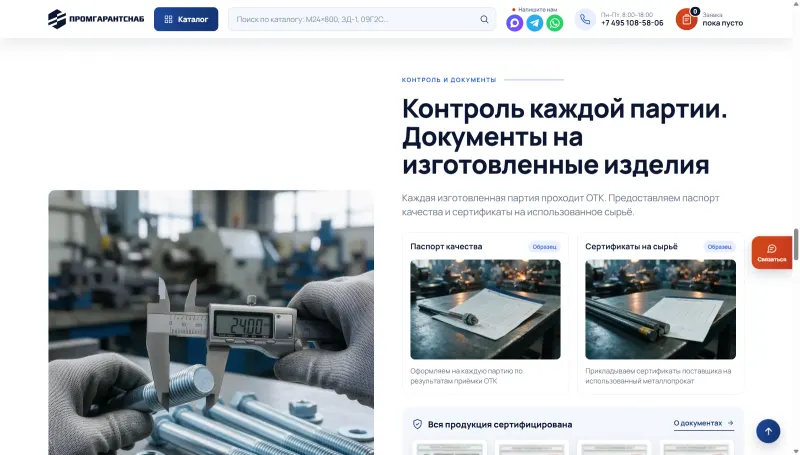Click the shield checkmark certification icon
This screenshot has height=455, width=800.
417,424
